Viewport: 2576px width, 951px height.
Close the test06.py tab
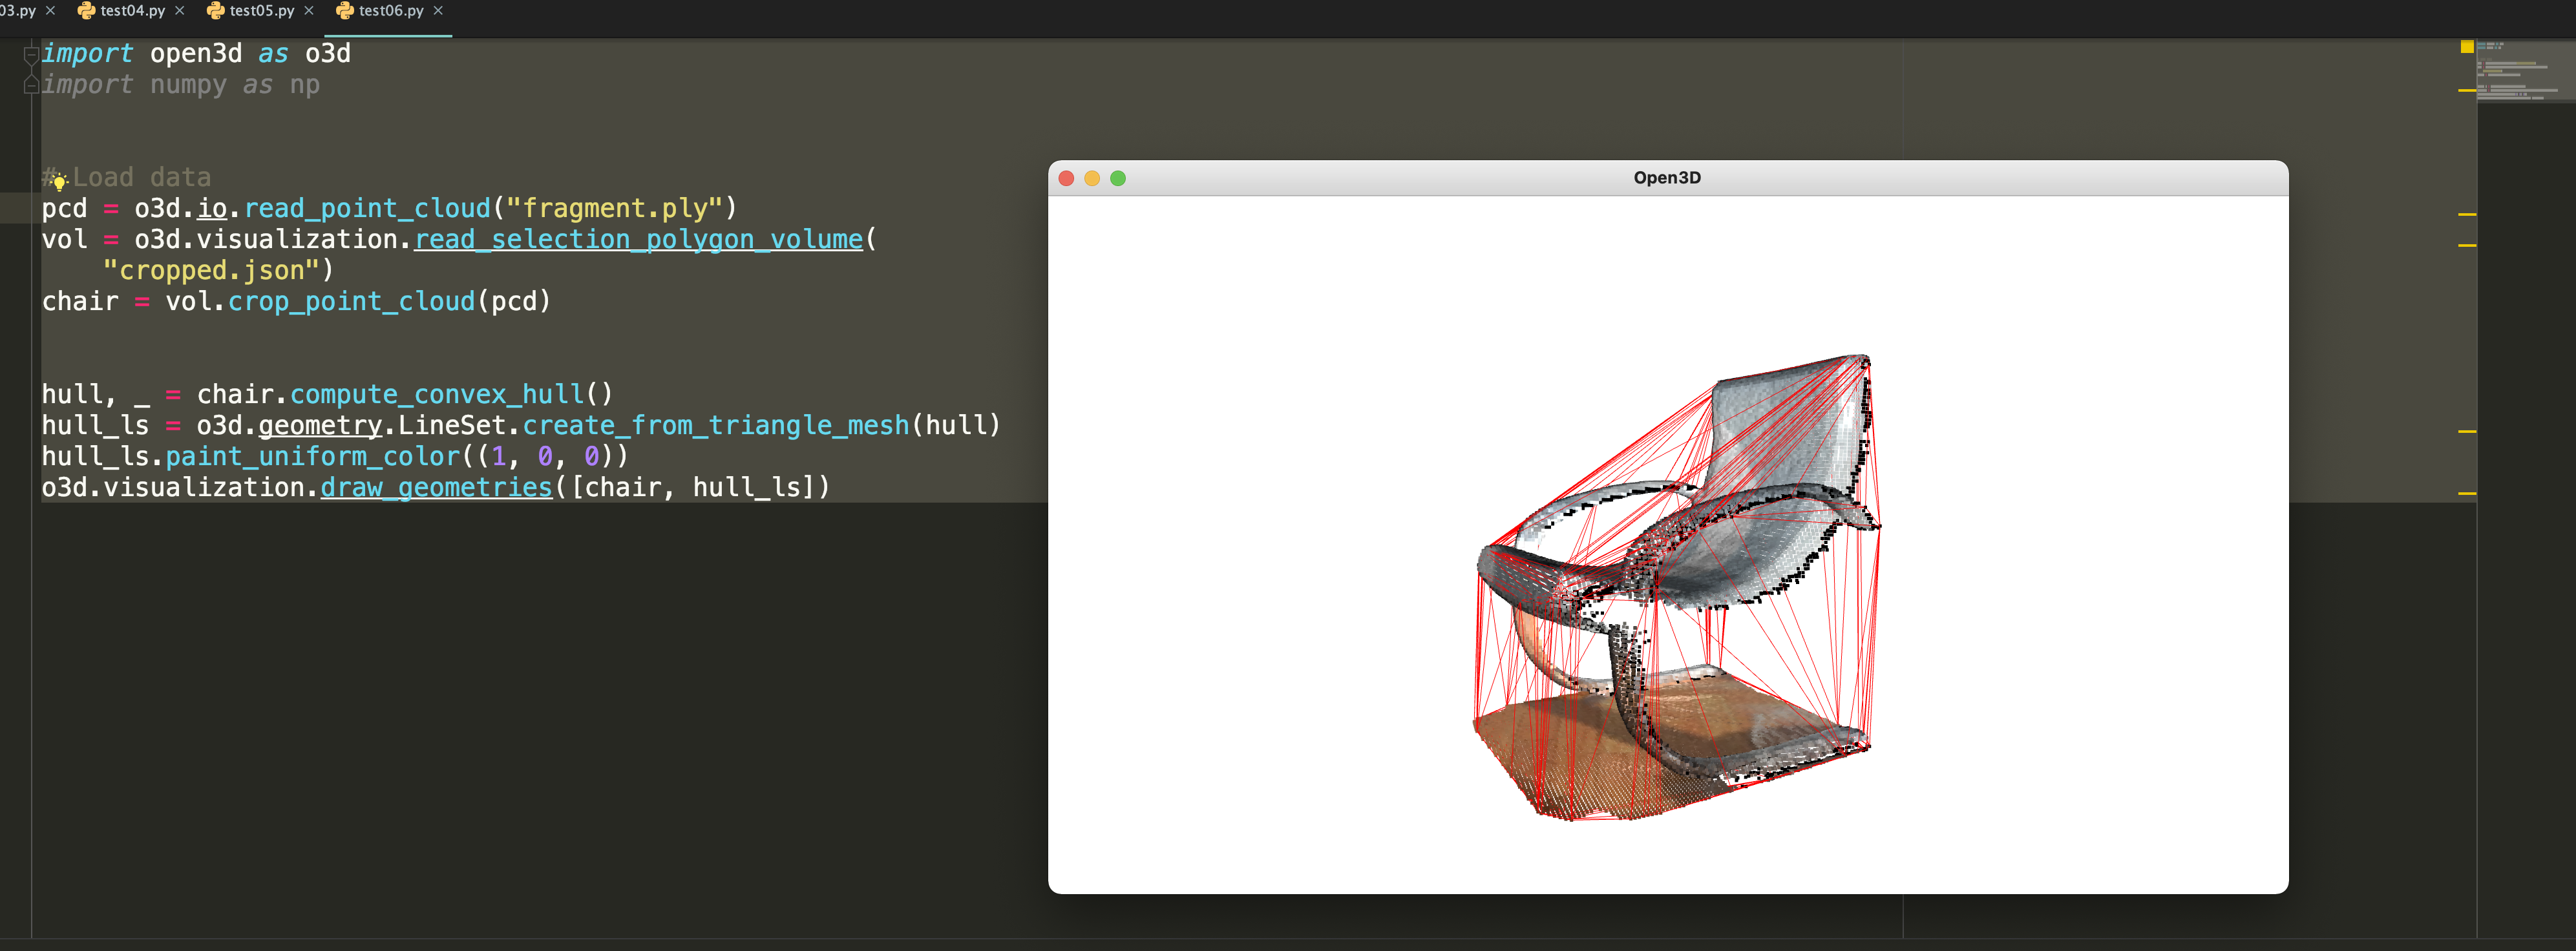point(438,11)
